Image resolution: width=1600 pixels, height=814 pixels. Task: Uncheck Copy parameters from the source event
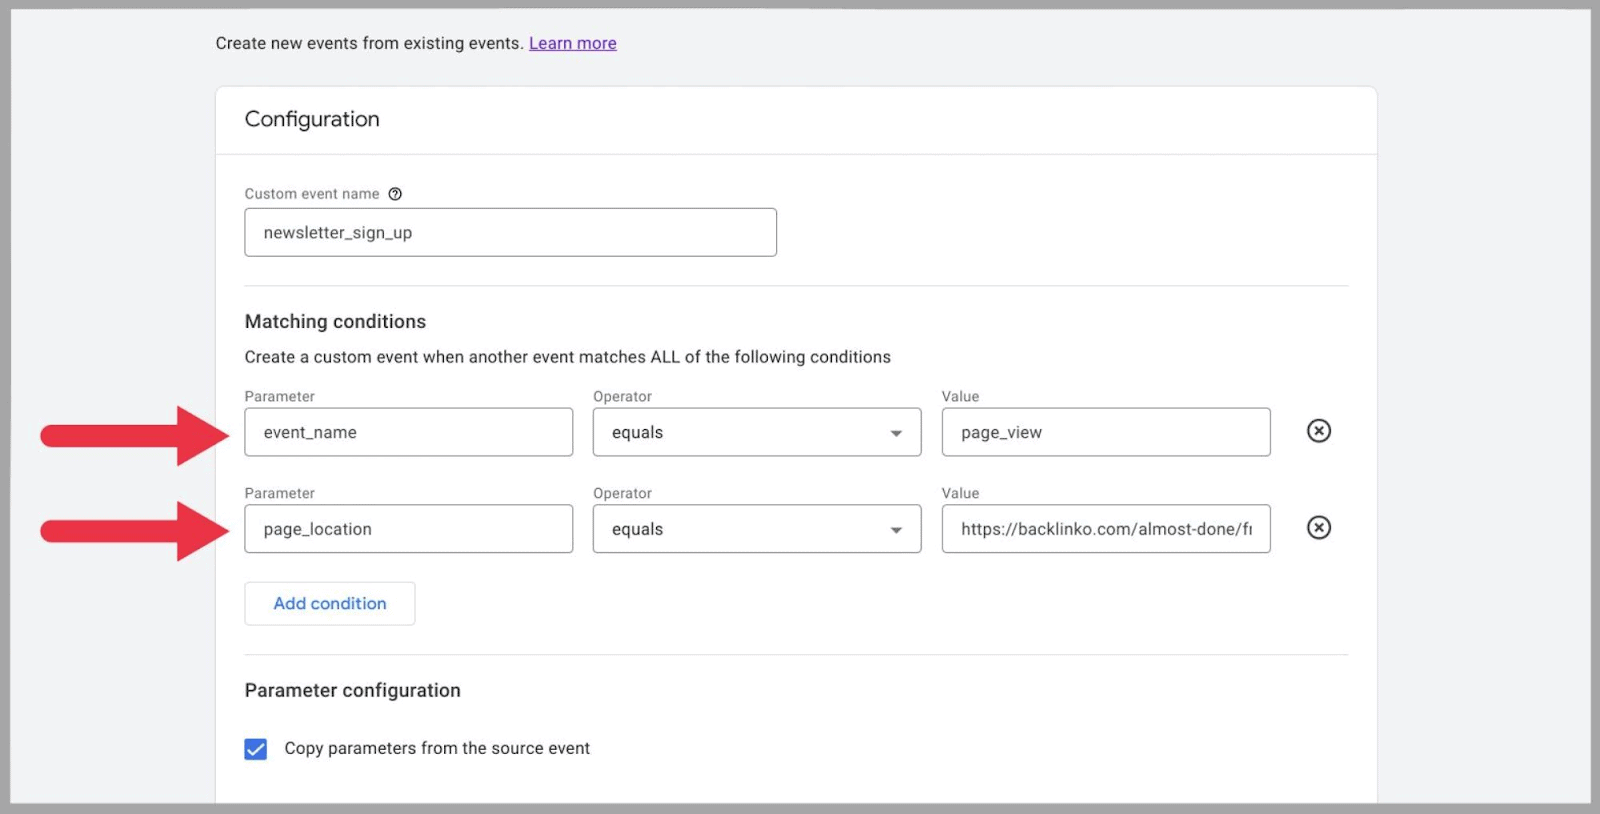tap(256, 749)
